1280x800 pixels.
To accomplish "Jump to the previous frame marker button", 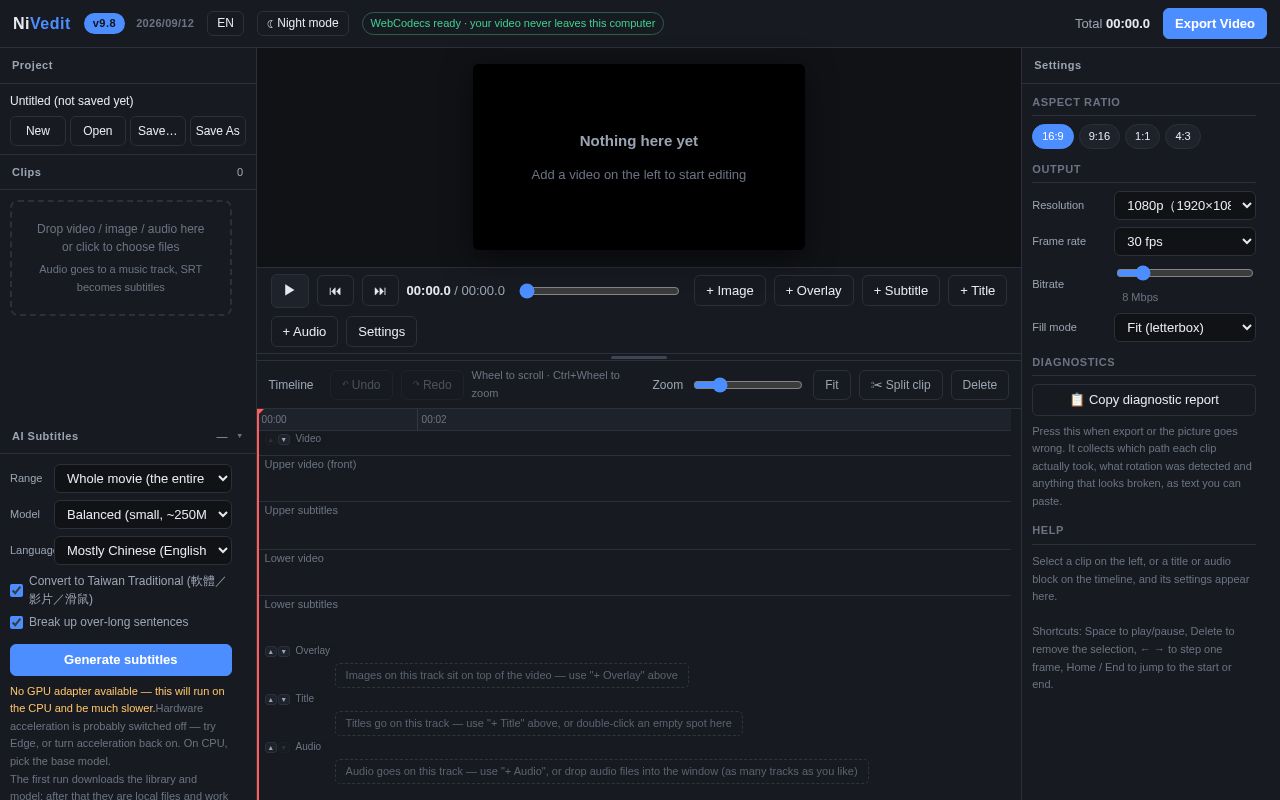I will click(335, 291).
